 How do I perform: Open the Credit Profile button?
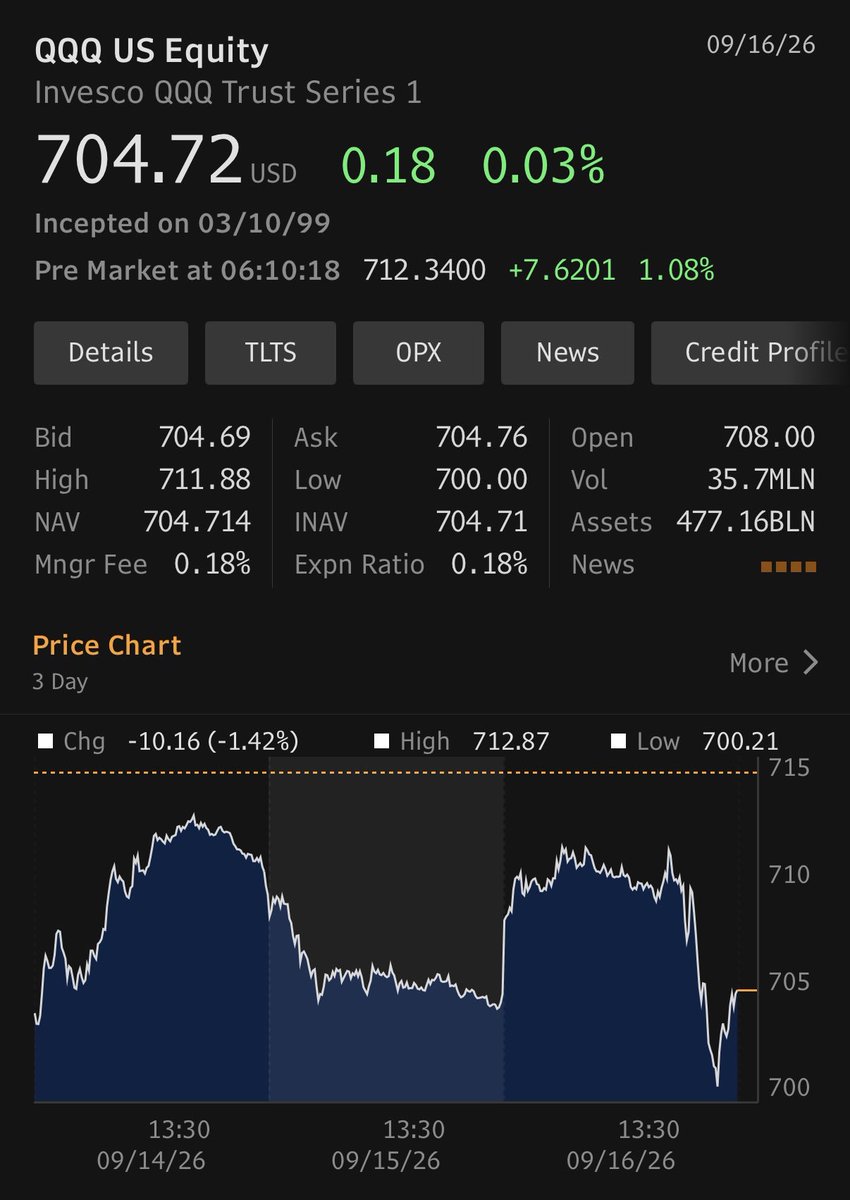tap(750, 353)
